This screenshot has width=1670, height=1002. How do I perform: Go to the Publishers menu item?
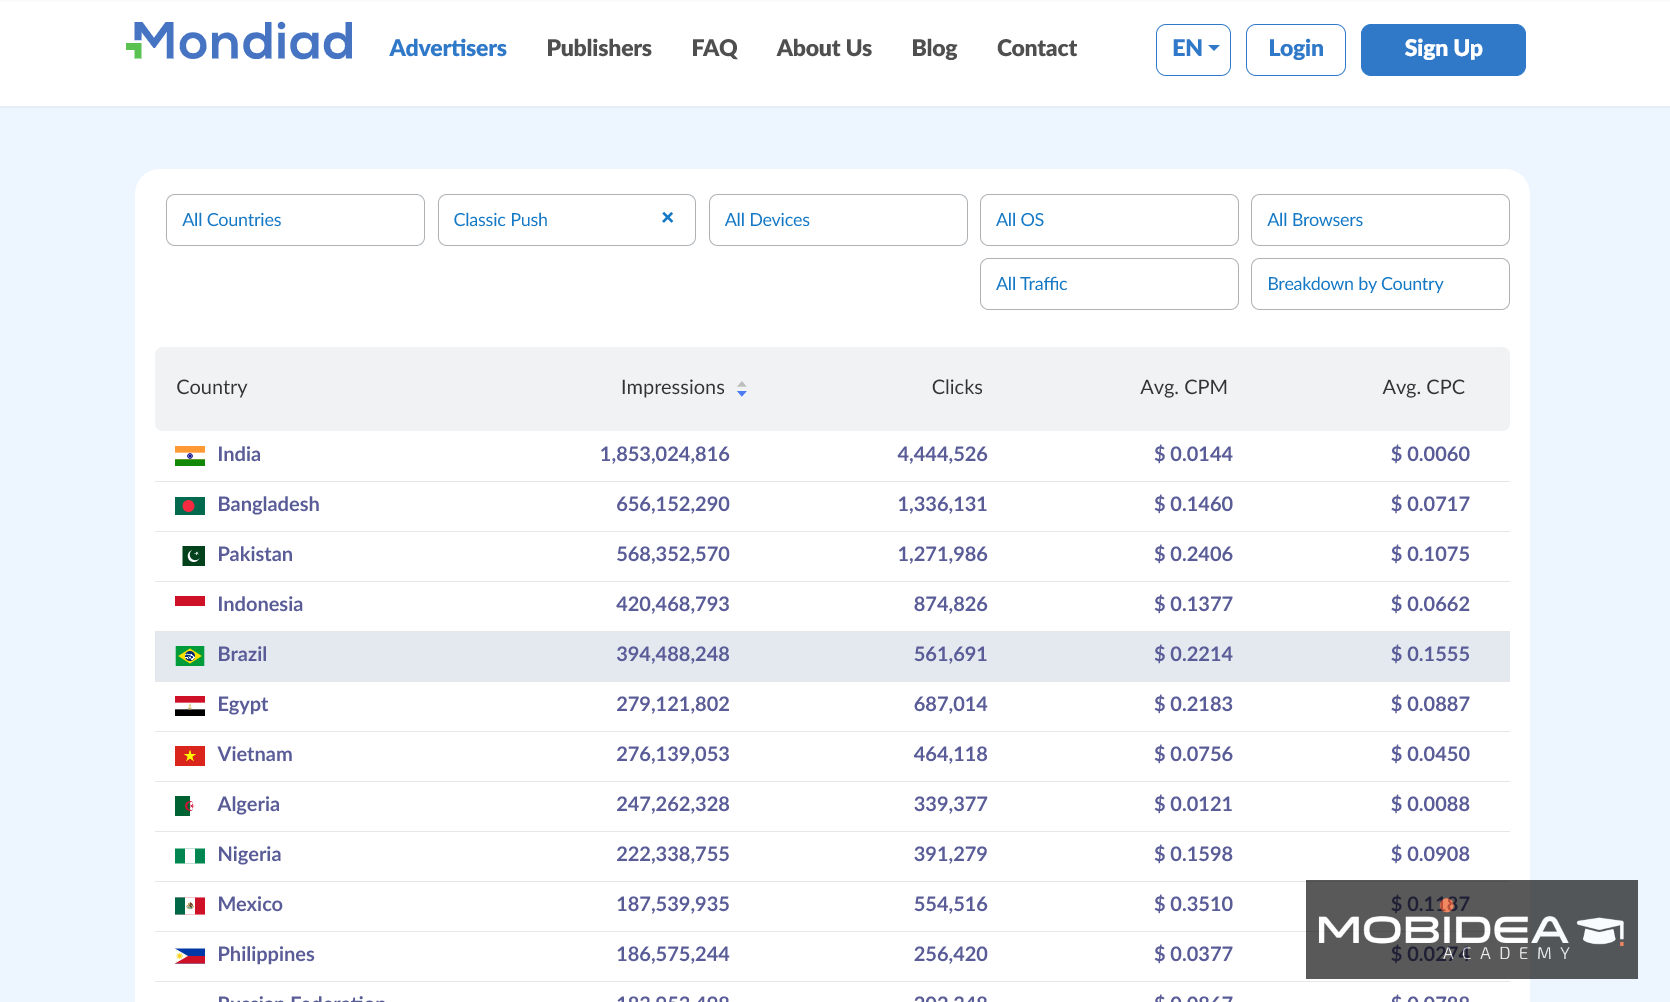point(599,48)
